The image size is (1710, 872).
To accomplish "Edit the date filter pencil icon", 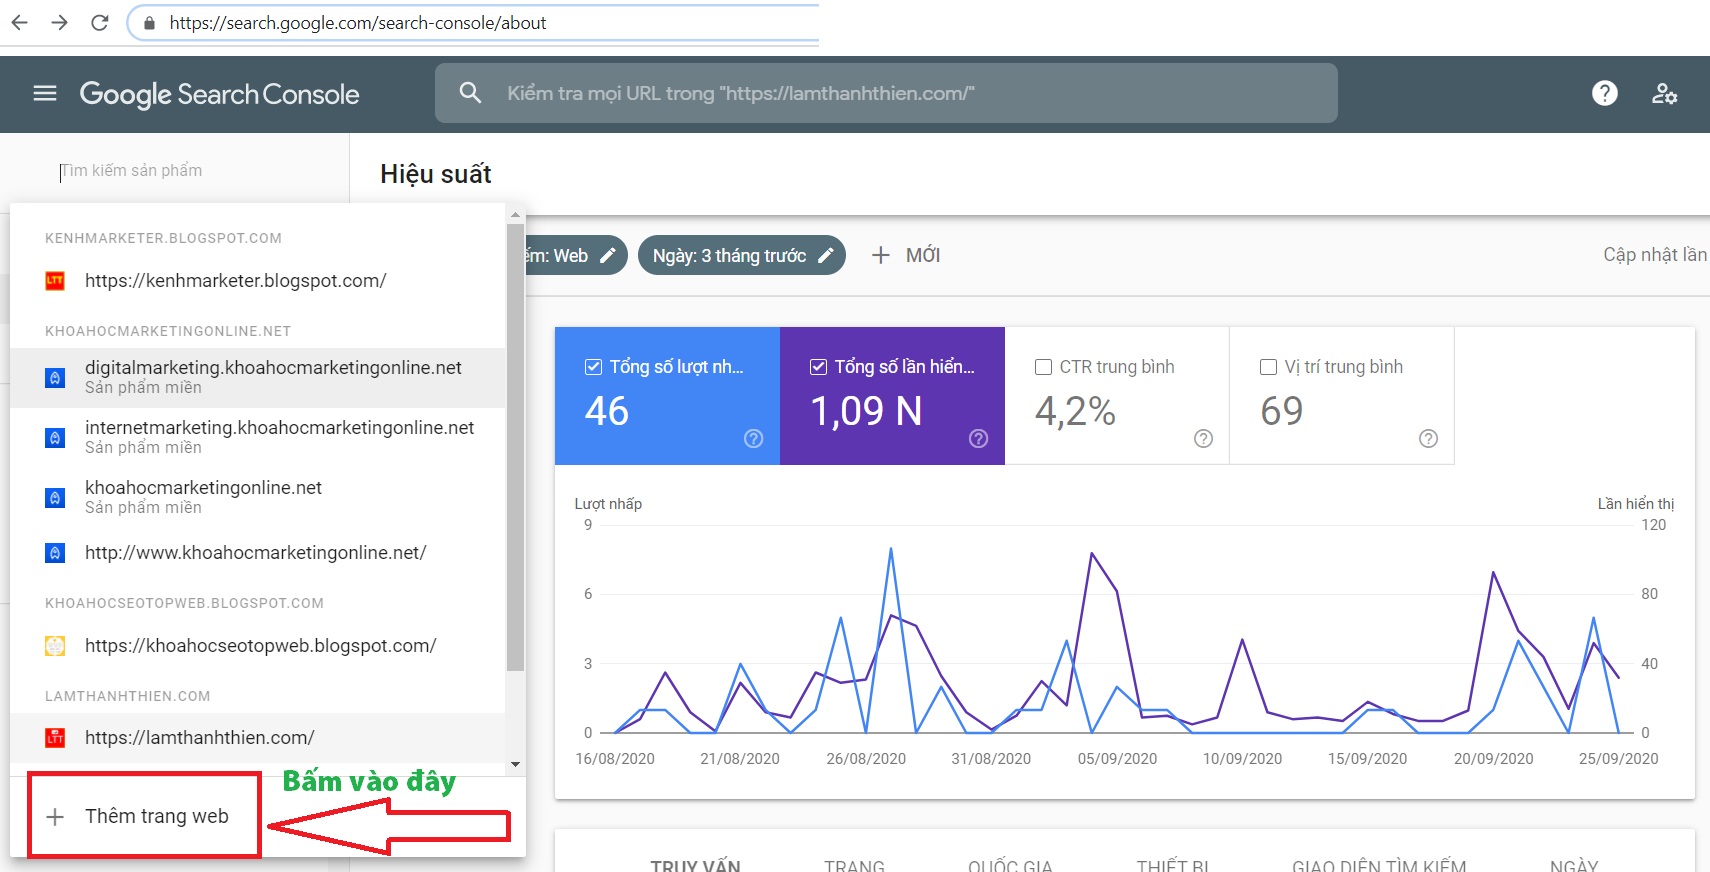I will pyautogui.click(x=825, y=255).
